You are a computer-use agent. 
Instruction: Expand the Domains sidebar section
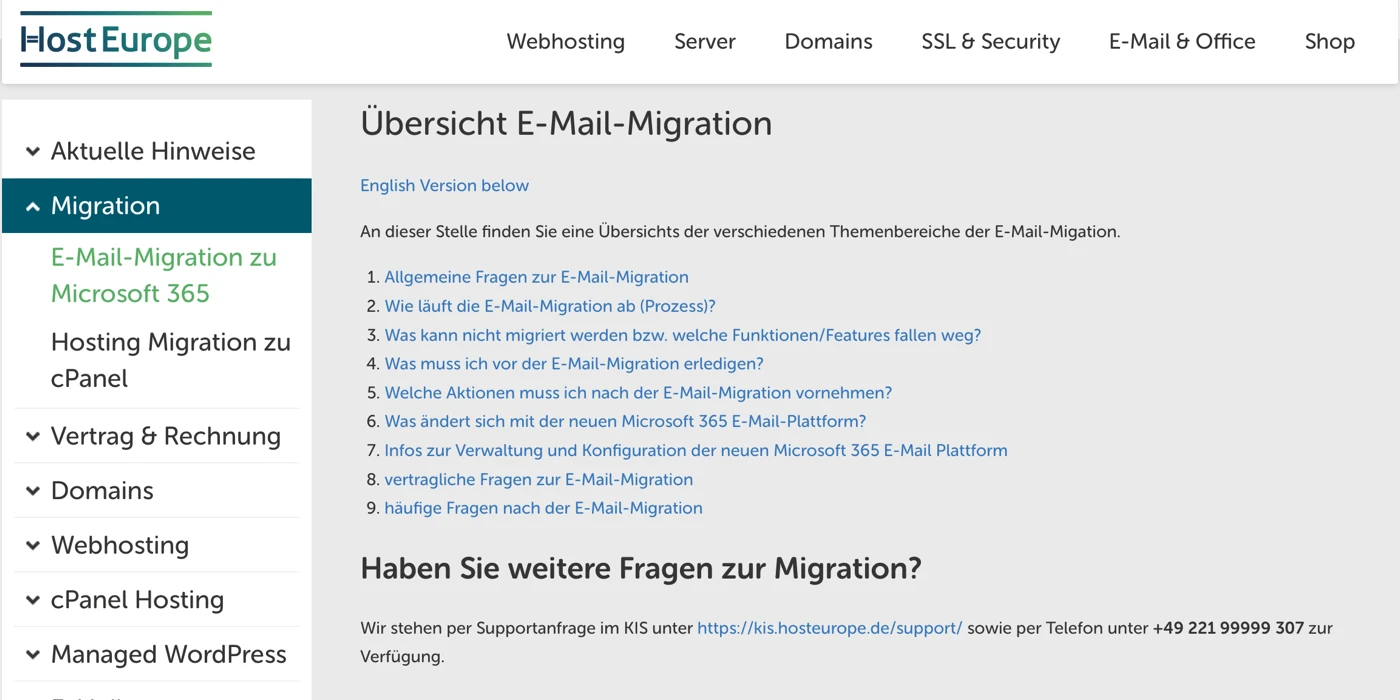click(101, 490)
